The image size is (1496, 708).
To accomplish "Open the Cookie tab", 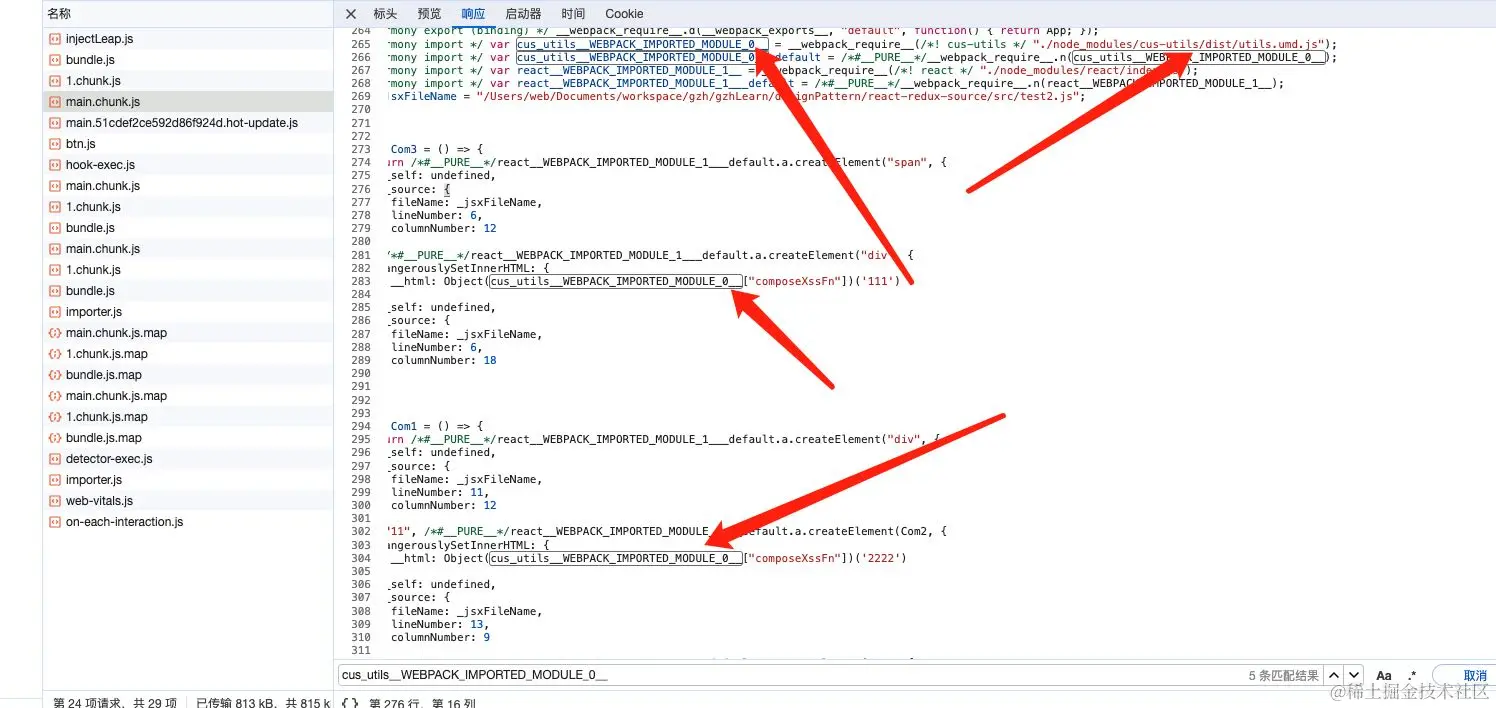I will tap(624, 14).
